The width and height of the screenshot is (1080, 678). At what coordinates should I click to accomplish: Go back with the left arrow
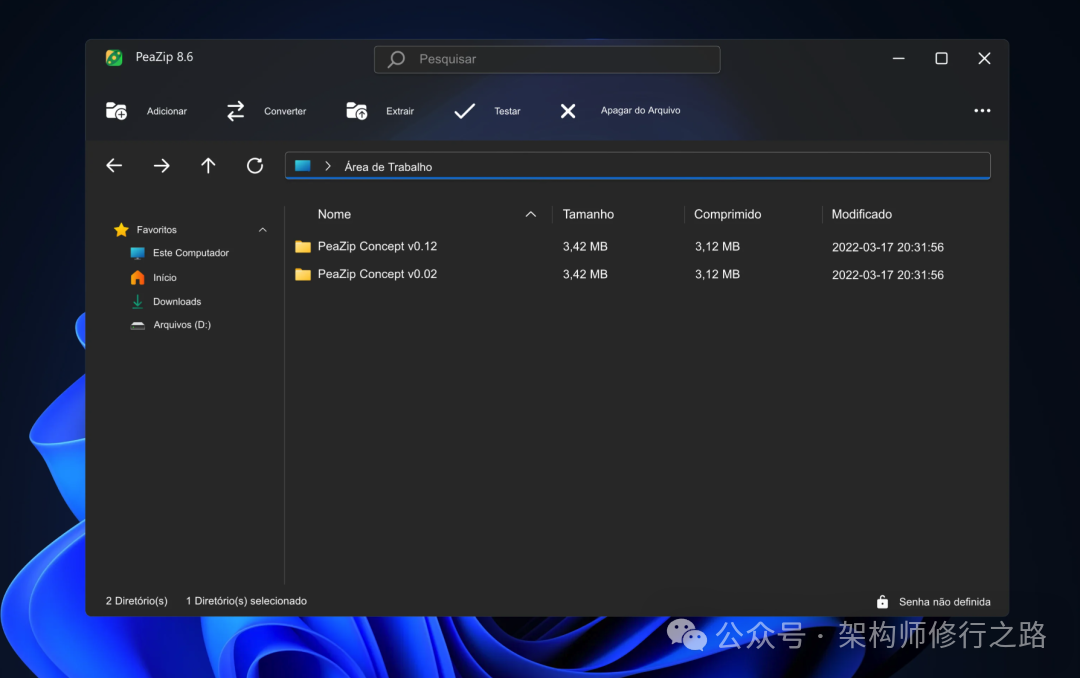point(114,166)
